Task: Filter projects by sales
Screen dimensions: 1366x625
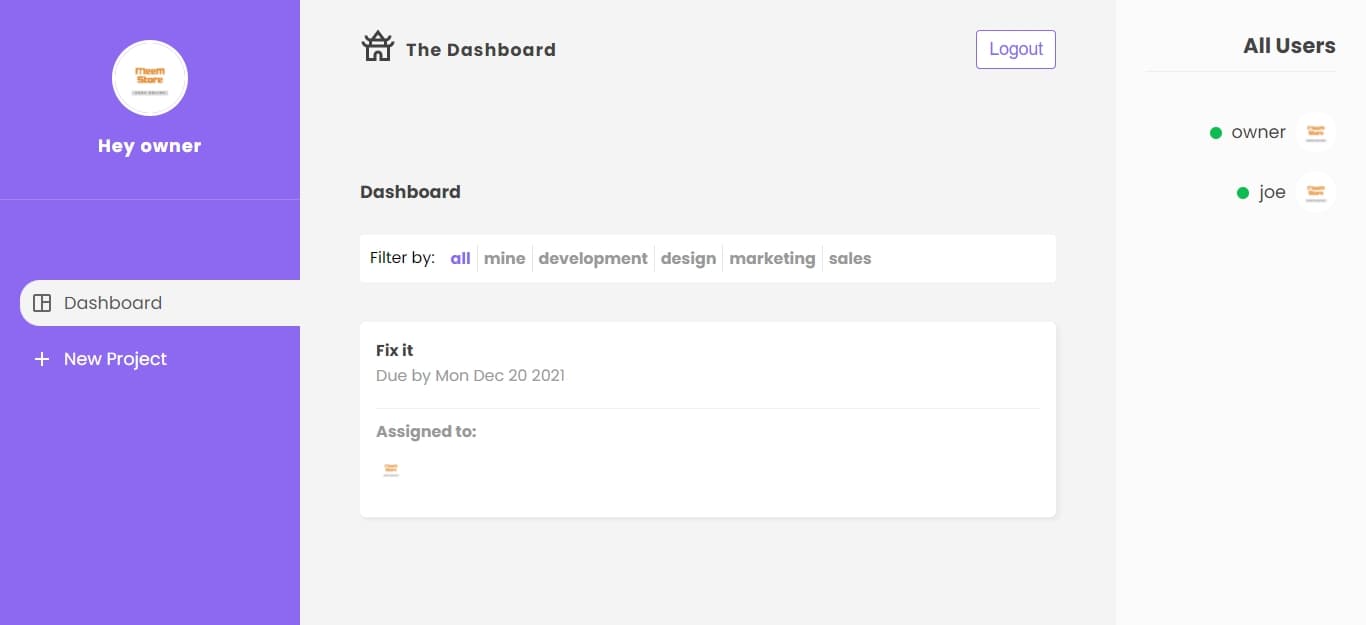Action: click(x=850, y=258)
